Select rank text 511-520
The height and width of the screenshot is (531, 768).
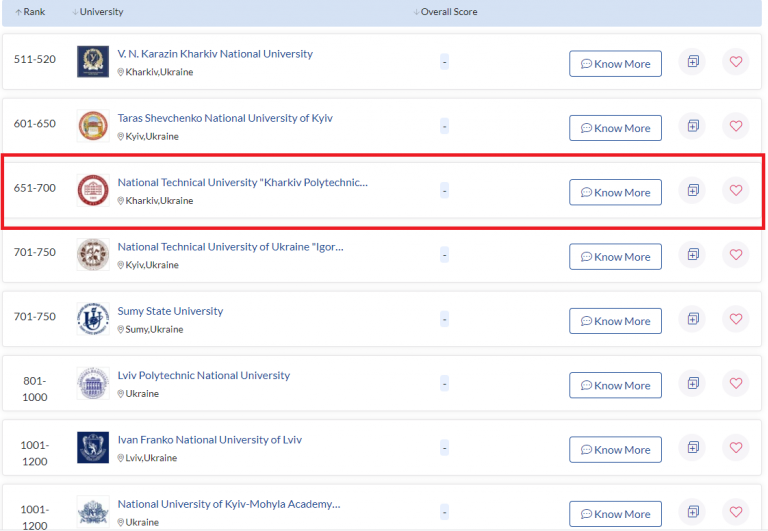coord(35,59)
